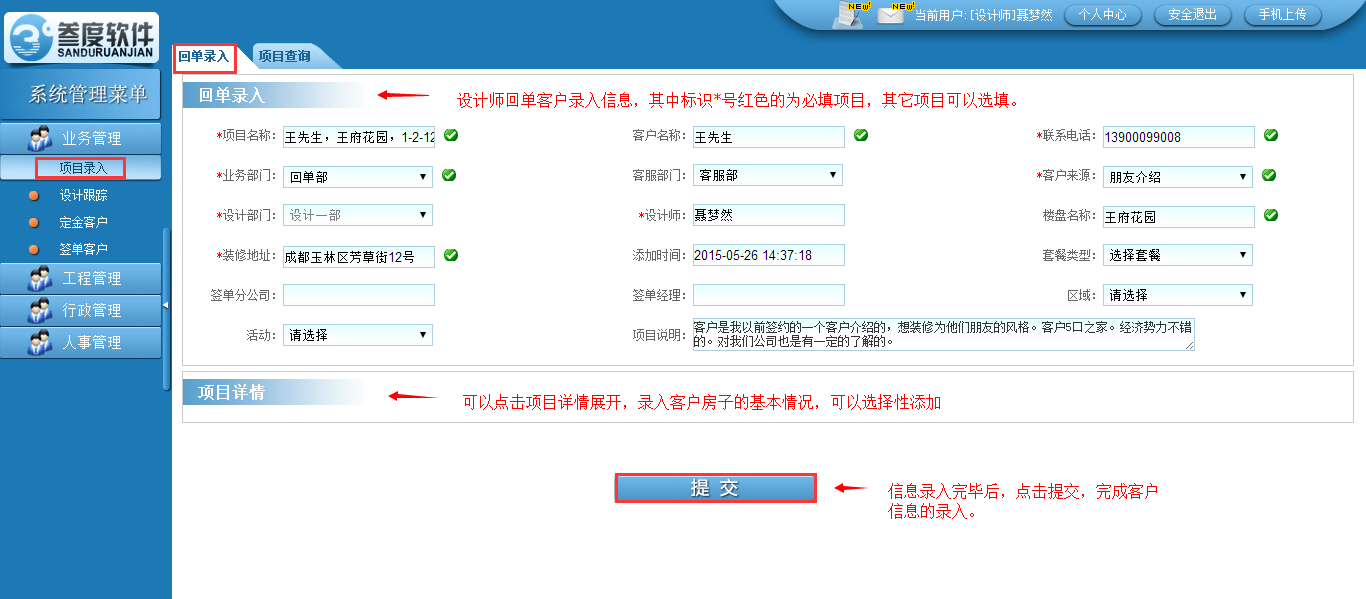Click the green check next to 楼盘名称
1366x599 pixels.
click(x=1271, y=214)
